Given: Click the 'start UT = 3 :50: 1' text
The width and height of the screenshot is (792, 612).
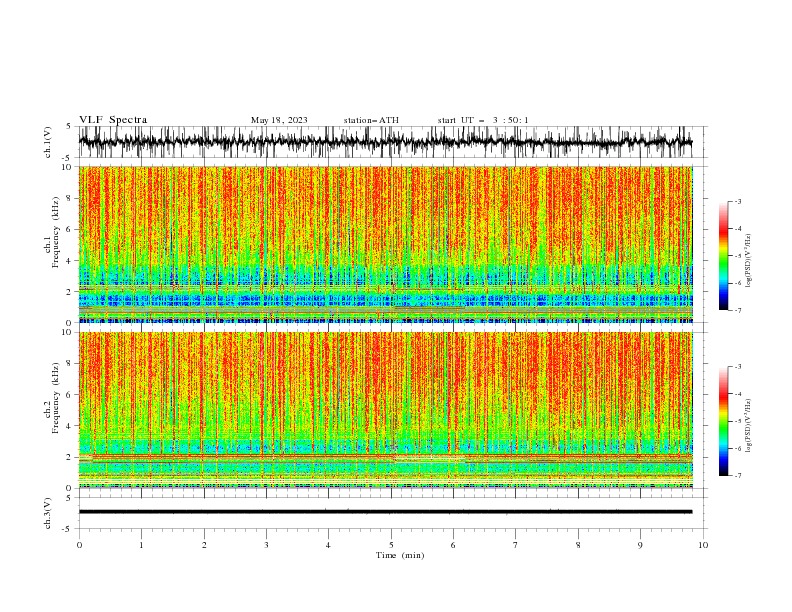Looking at the screenshot, I should pyautogui.click(x=483, y=120).
